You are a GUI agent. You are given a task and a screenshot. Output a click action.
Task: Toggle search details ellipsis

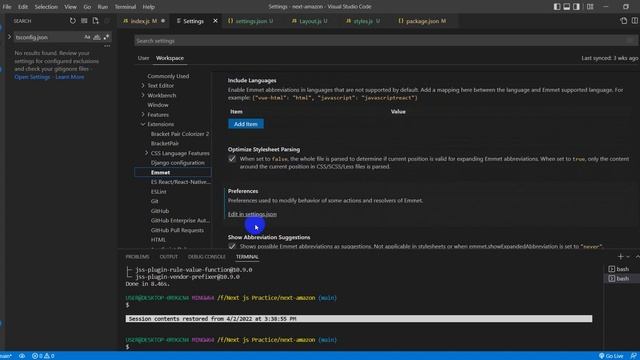pyautogui.click(x=107, y=46)
